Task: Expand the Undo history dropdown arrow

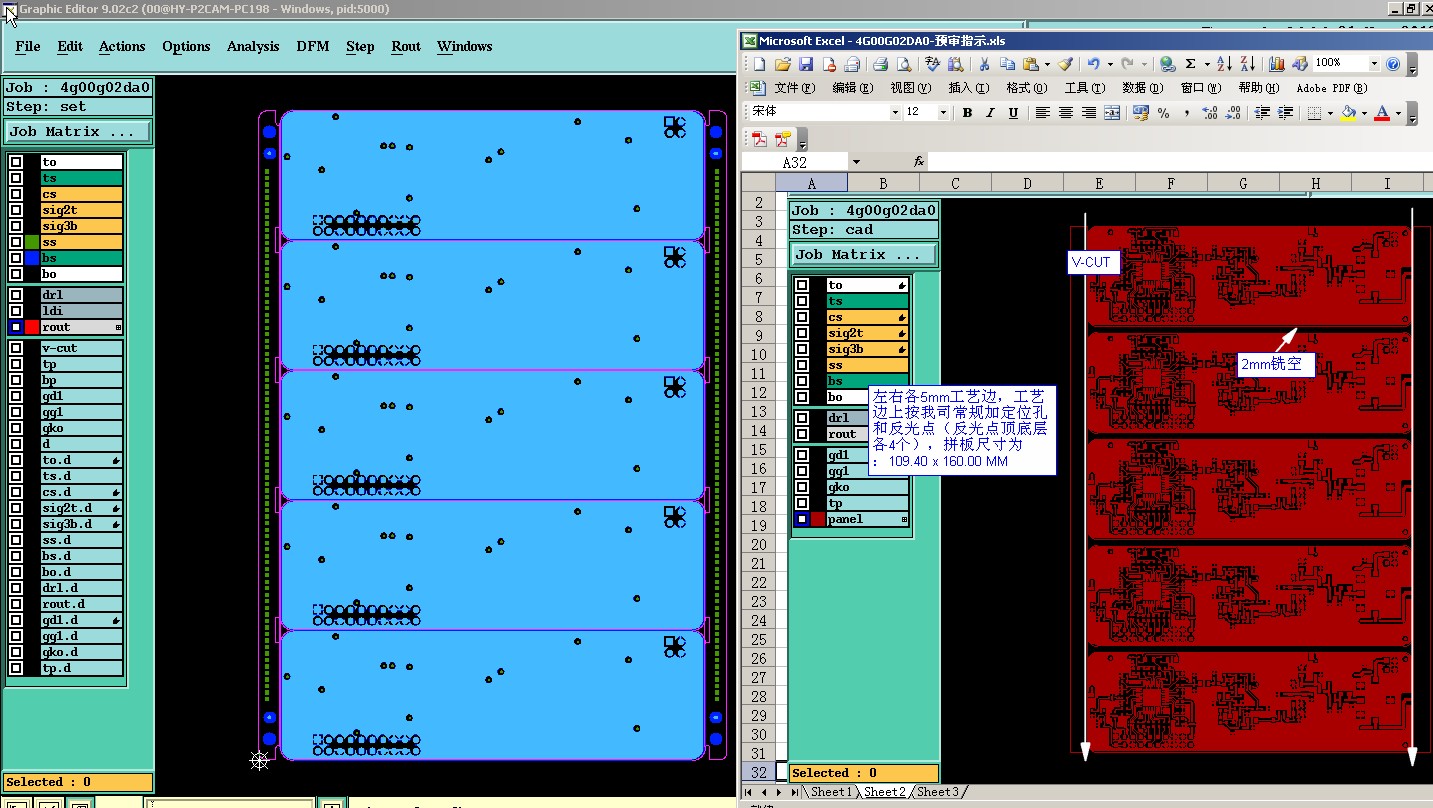Action: [1110, 64]
